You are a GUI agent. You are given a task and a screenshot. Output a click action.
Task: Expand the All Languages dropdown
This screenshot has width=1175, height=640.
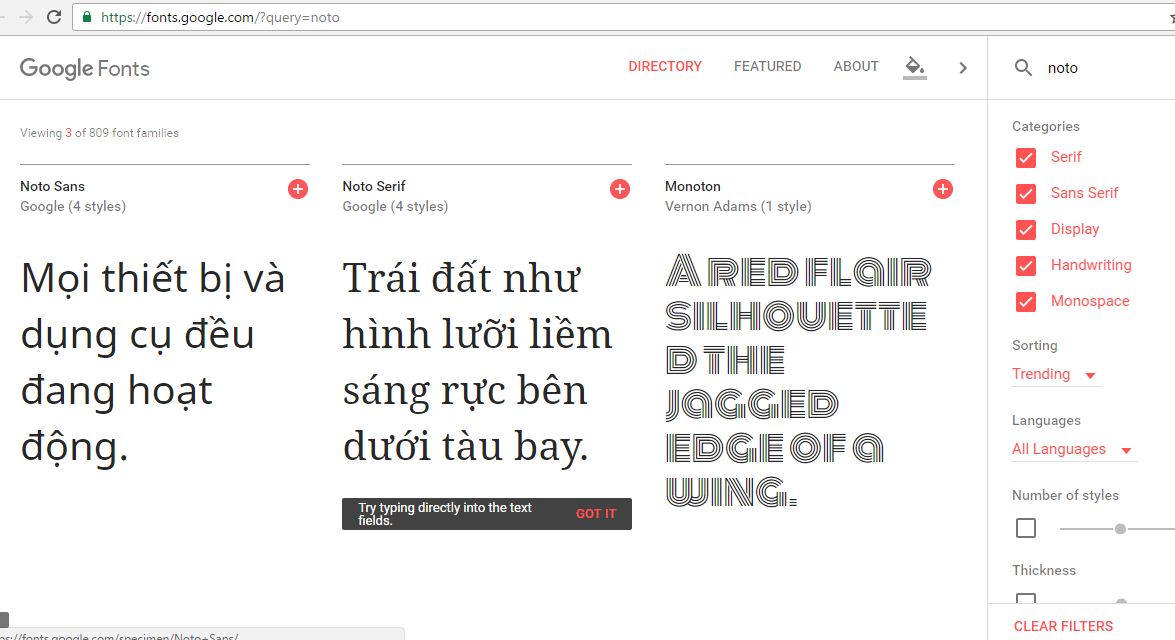click(1072, 449)
